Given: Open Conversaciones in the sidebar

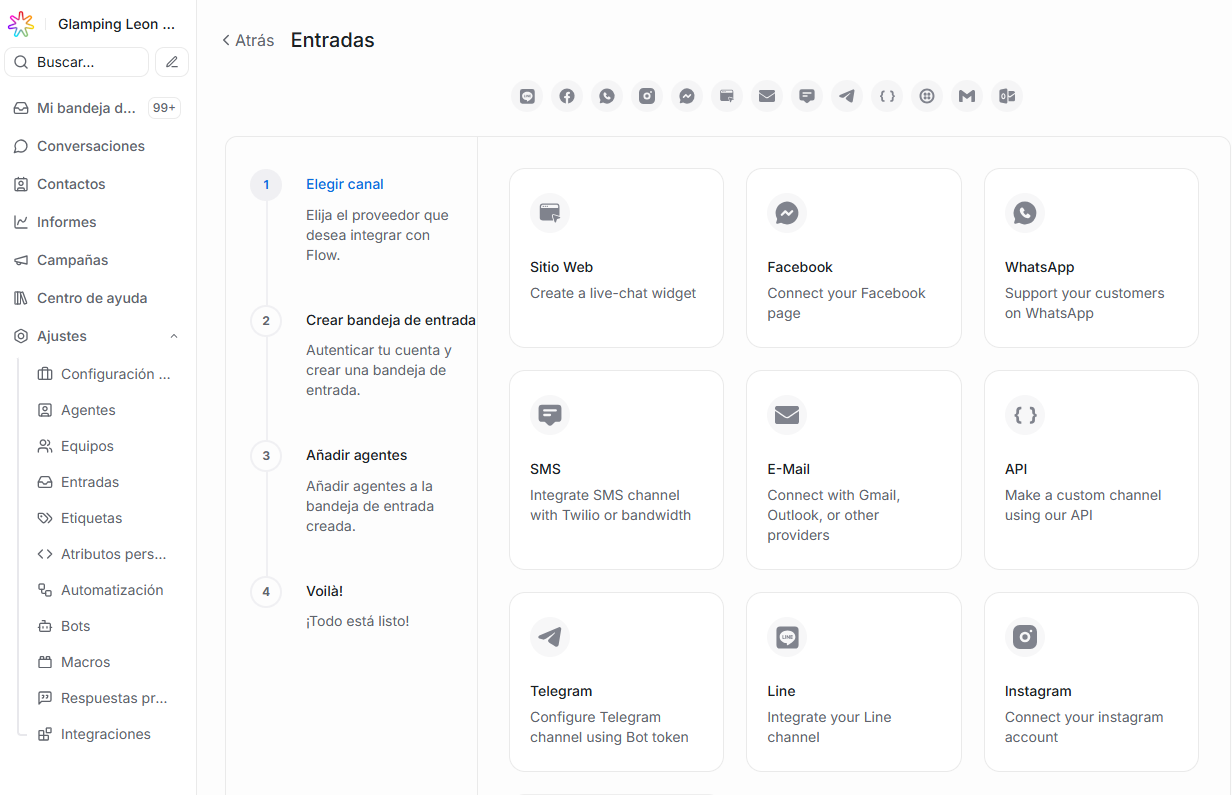Looking at the screenshot, I should pos(90,146).
